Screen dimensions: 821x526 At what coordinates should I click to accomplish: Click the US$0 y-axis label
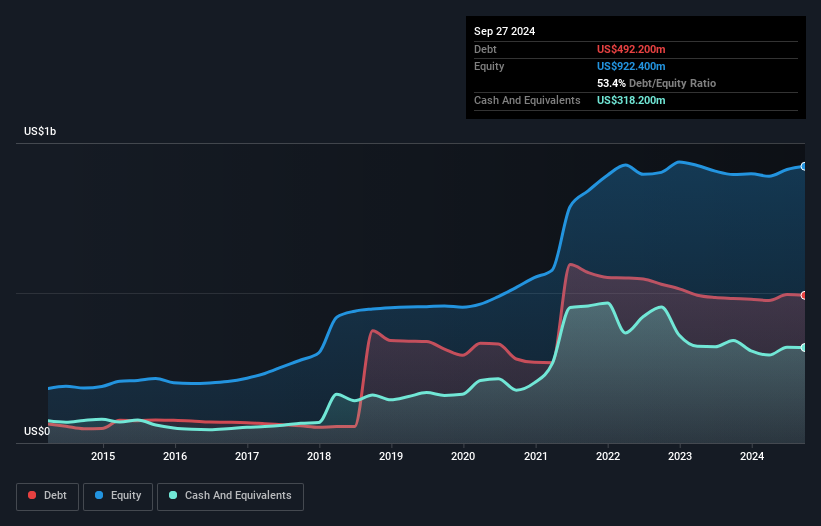(x=37, y=431)
